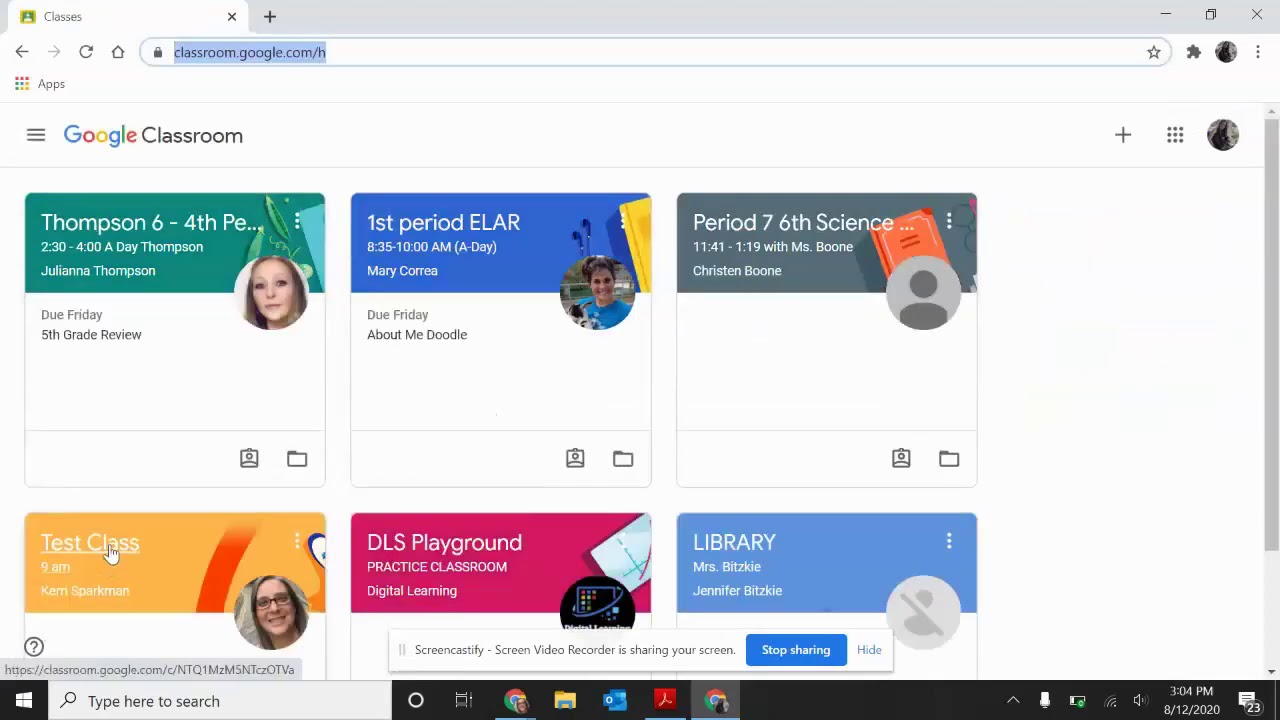
Task: Click the site security lock icon
Action: click(x=157, y=52)
